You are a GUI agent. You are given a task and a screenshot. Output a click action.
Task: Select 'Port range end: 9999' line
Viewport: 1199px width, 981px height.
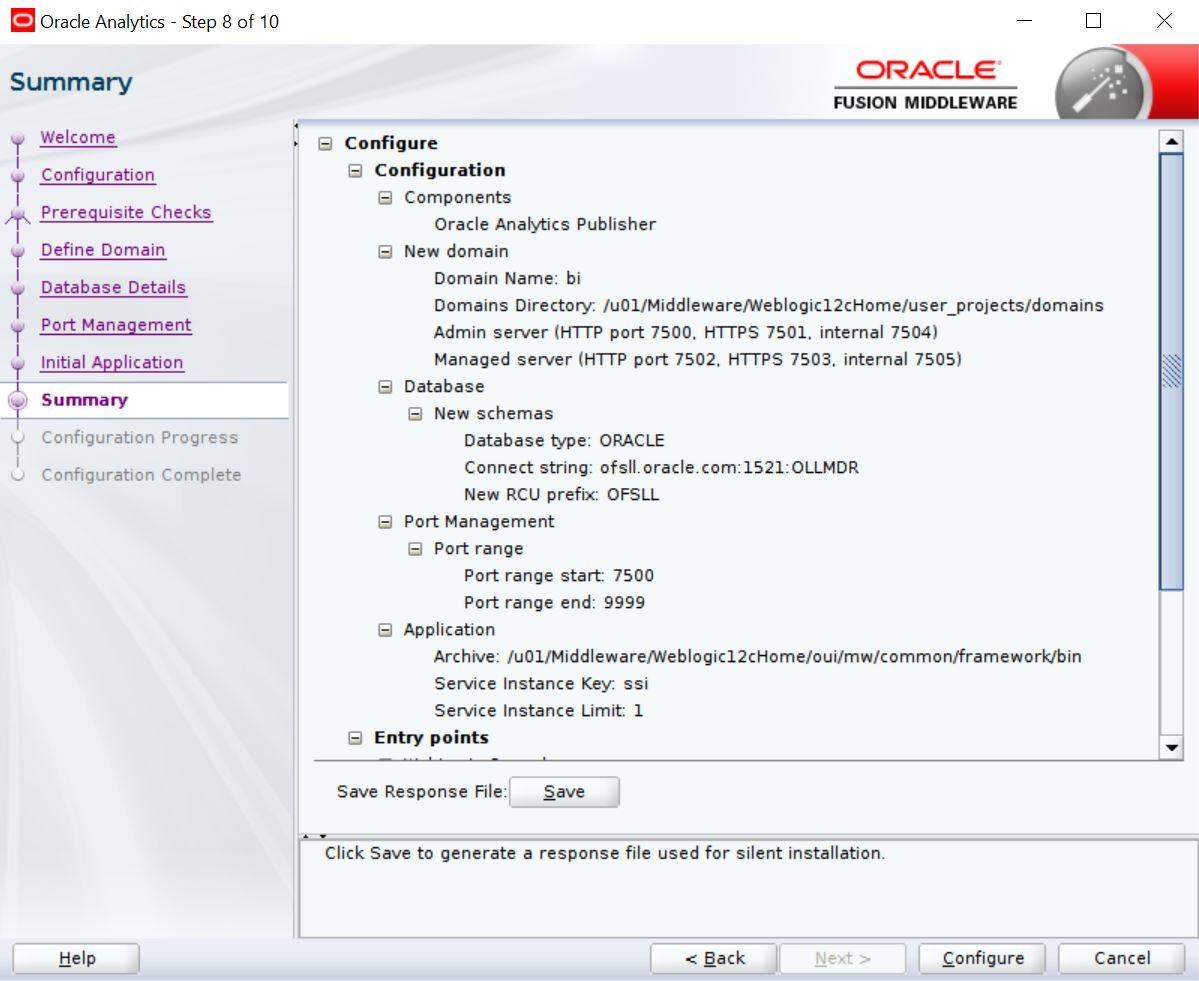(554, 603)
